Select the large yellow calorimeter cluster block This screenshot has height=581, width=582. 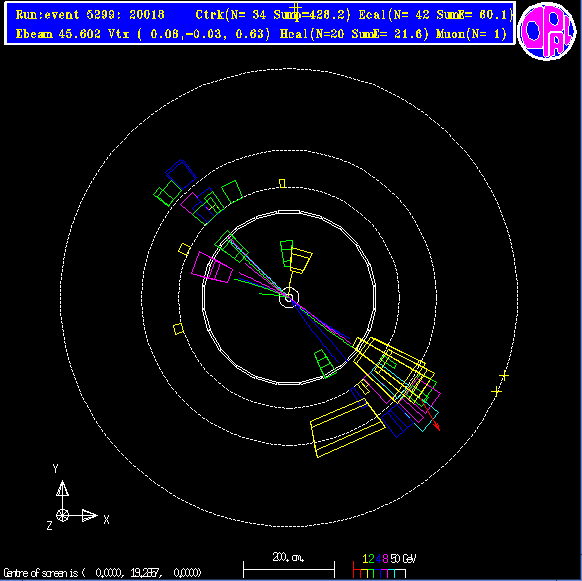347,428
